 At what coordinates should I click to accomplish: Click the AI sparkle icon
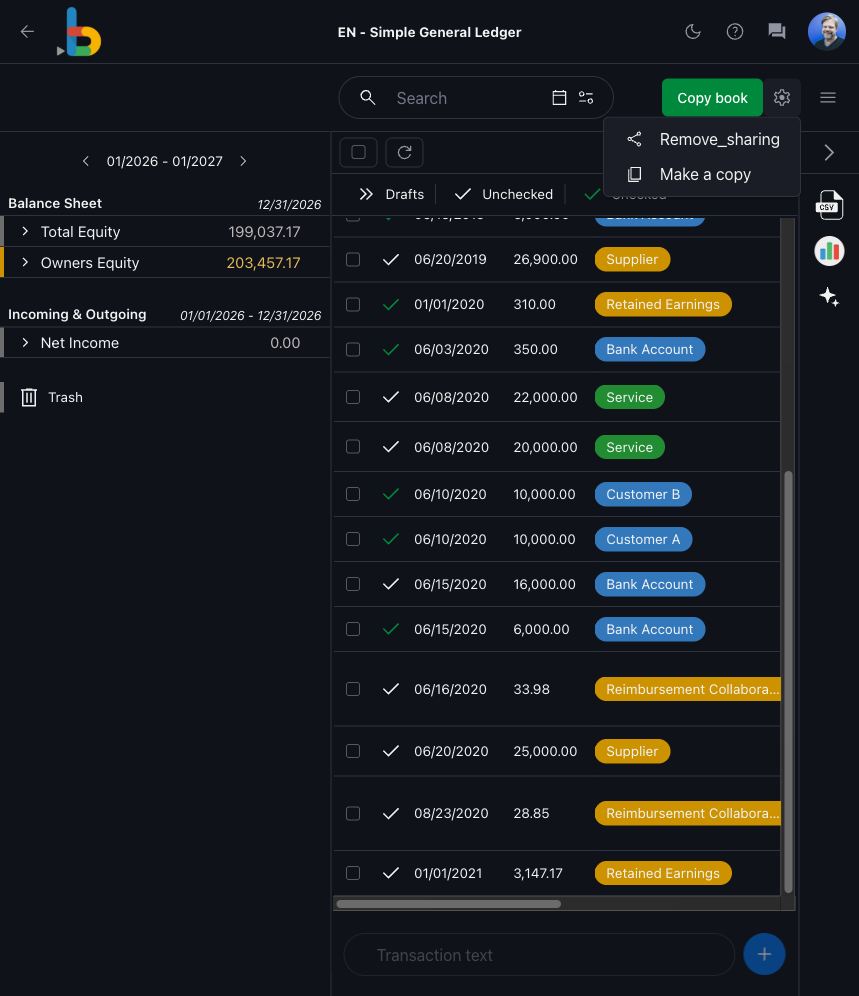pos(829,296)
